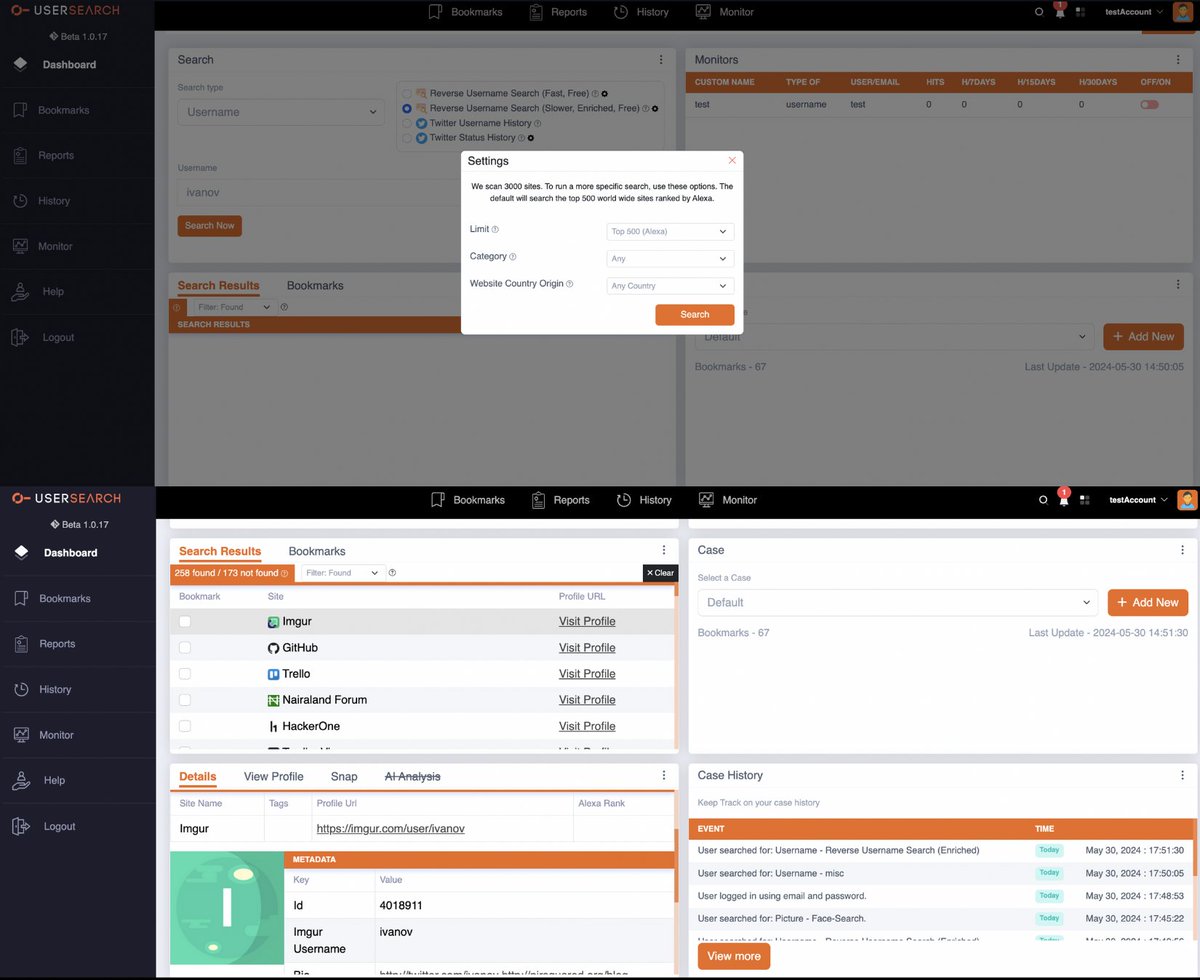The height and width of the screenshot is (980, 1200).
Task: Click search magnifier in lower screenshot top bar
Action: tap(1043, 500)
